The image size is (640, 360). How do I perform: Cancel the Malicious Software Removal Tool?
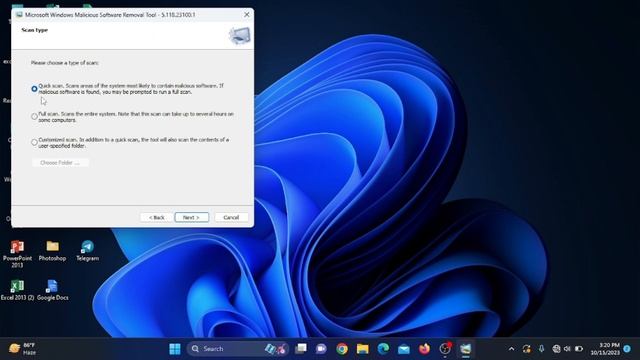[x=231, y=217]
